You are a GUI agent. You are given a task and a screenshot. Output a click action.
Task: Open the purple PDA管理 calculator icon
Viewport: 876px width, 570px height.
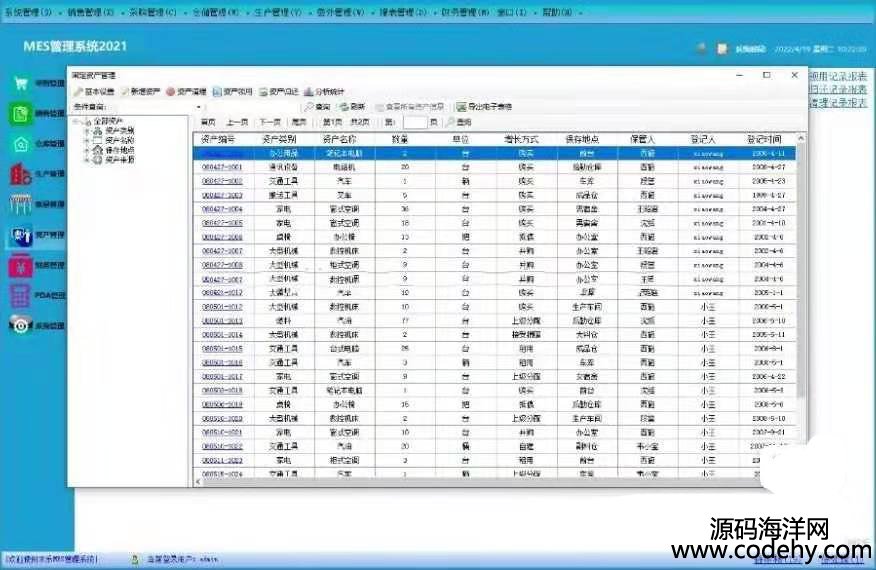(20, 295)
